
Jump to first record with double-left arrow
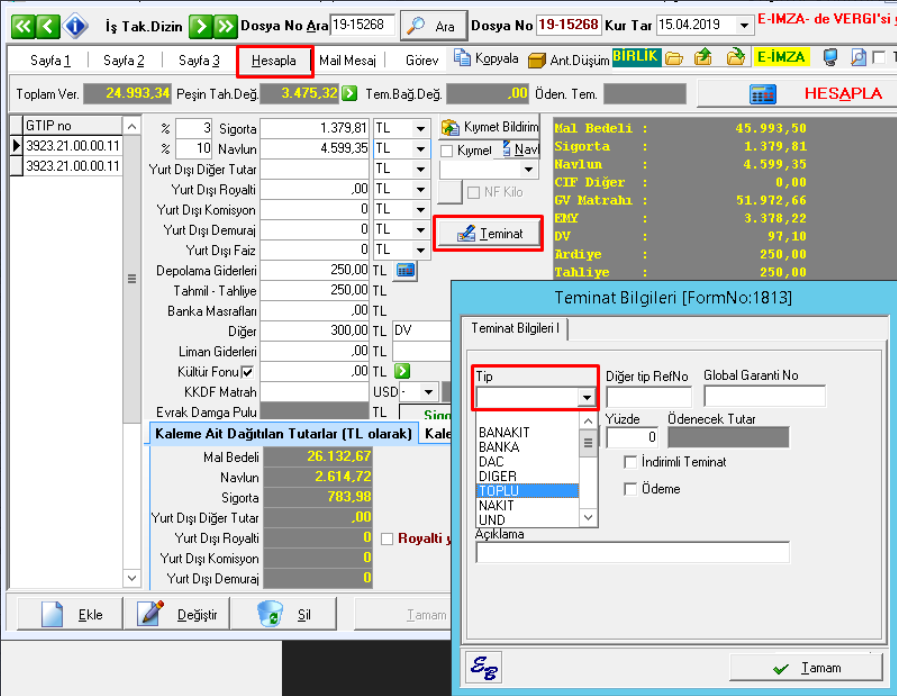24,25
